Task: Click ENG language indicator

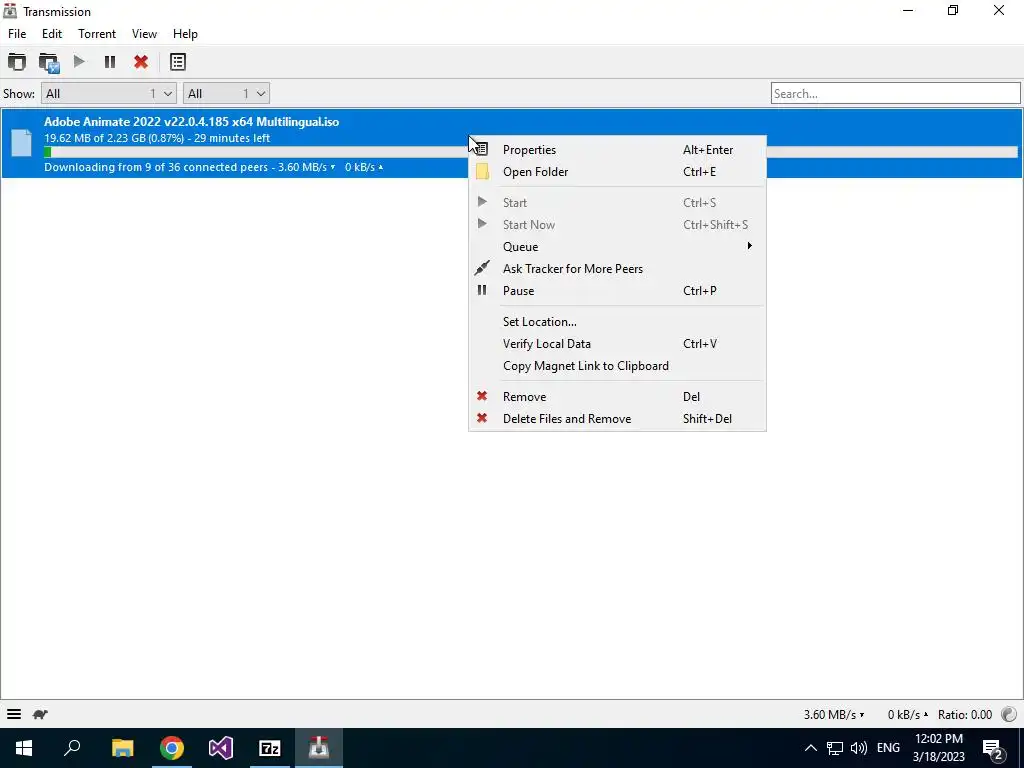Action: [x=888, y=748]
